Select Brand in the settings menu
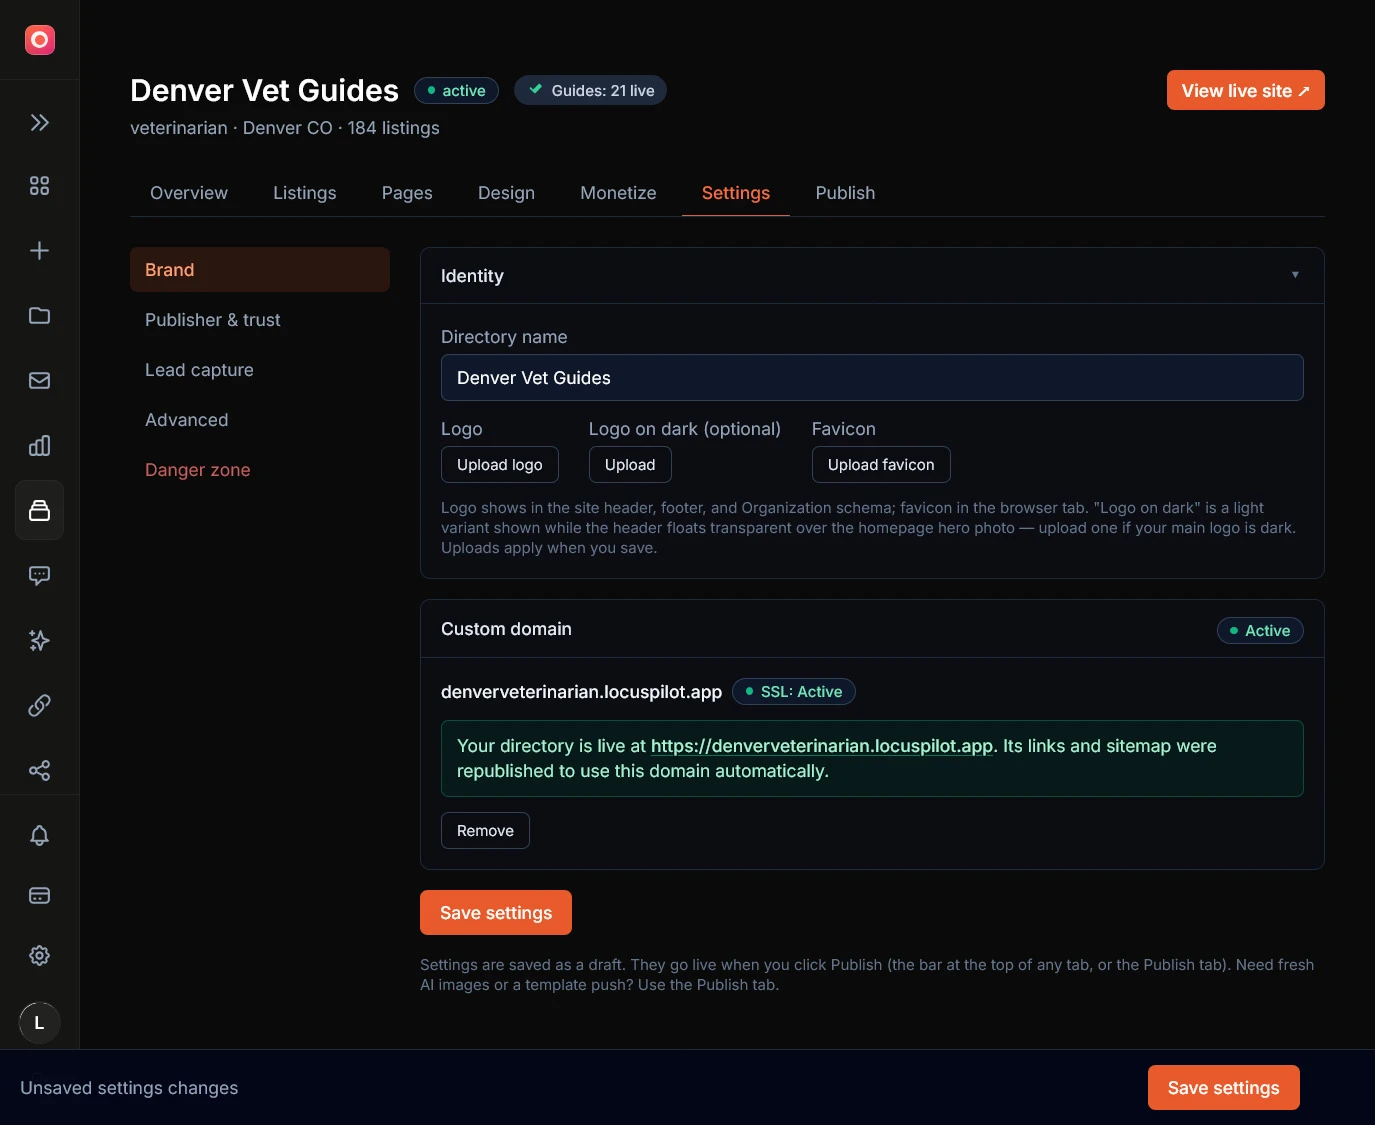The height and width of the screenshot is (1125, 1375). (260, 270)
